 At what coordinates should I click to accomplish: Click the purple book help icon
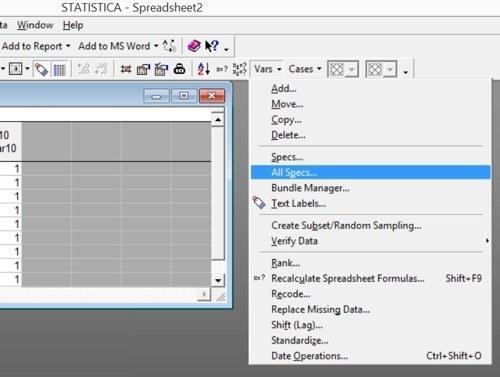click(x=194, y=46)
